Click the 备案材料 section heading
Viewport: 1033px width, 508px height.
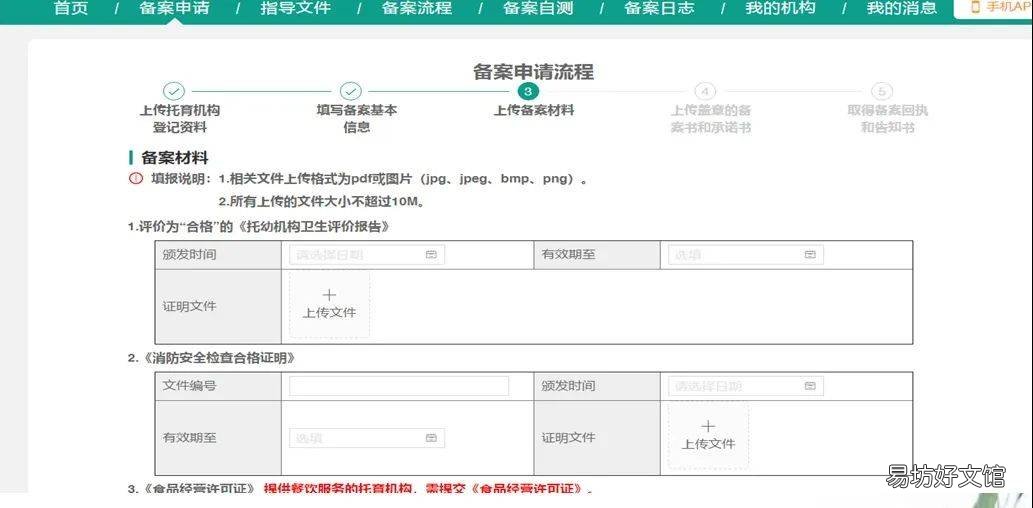point(175,158)
